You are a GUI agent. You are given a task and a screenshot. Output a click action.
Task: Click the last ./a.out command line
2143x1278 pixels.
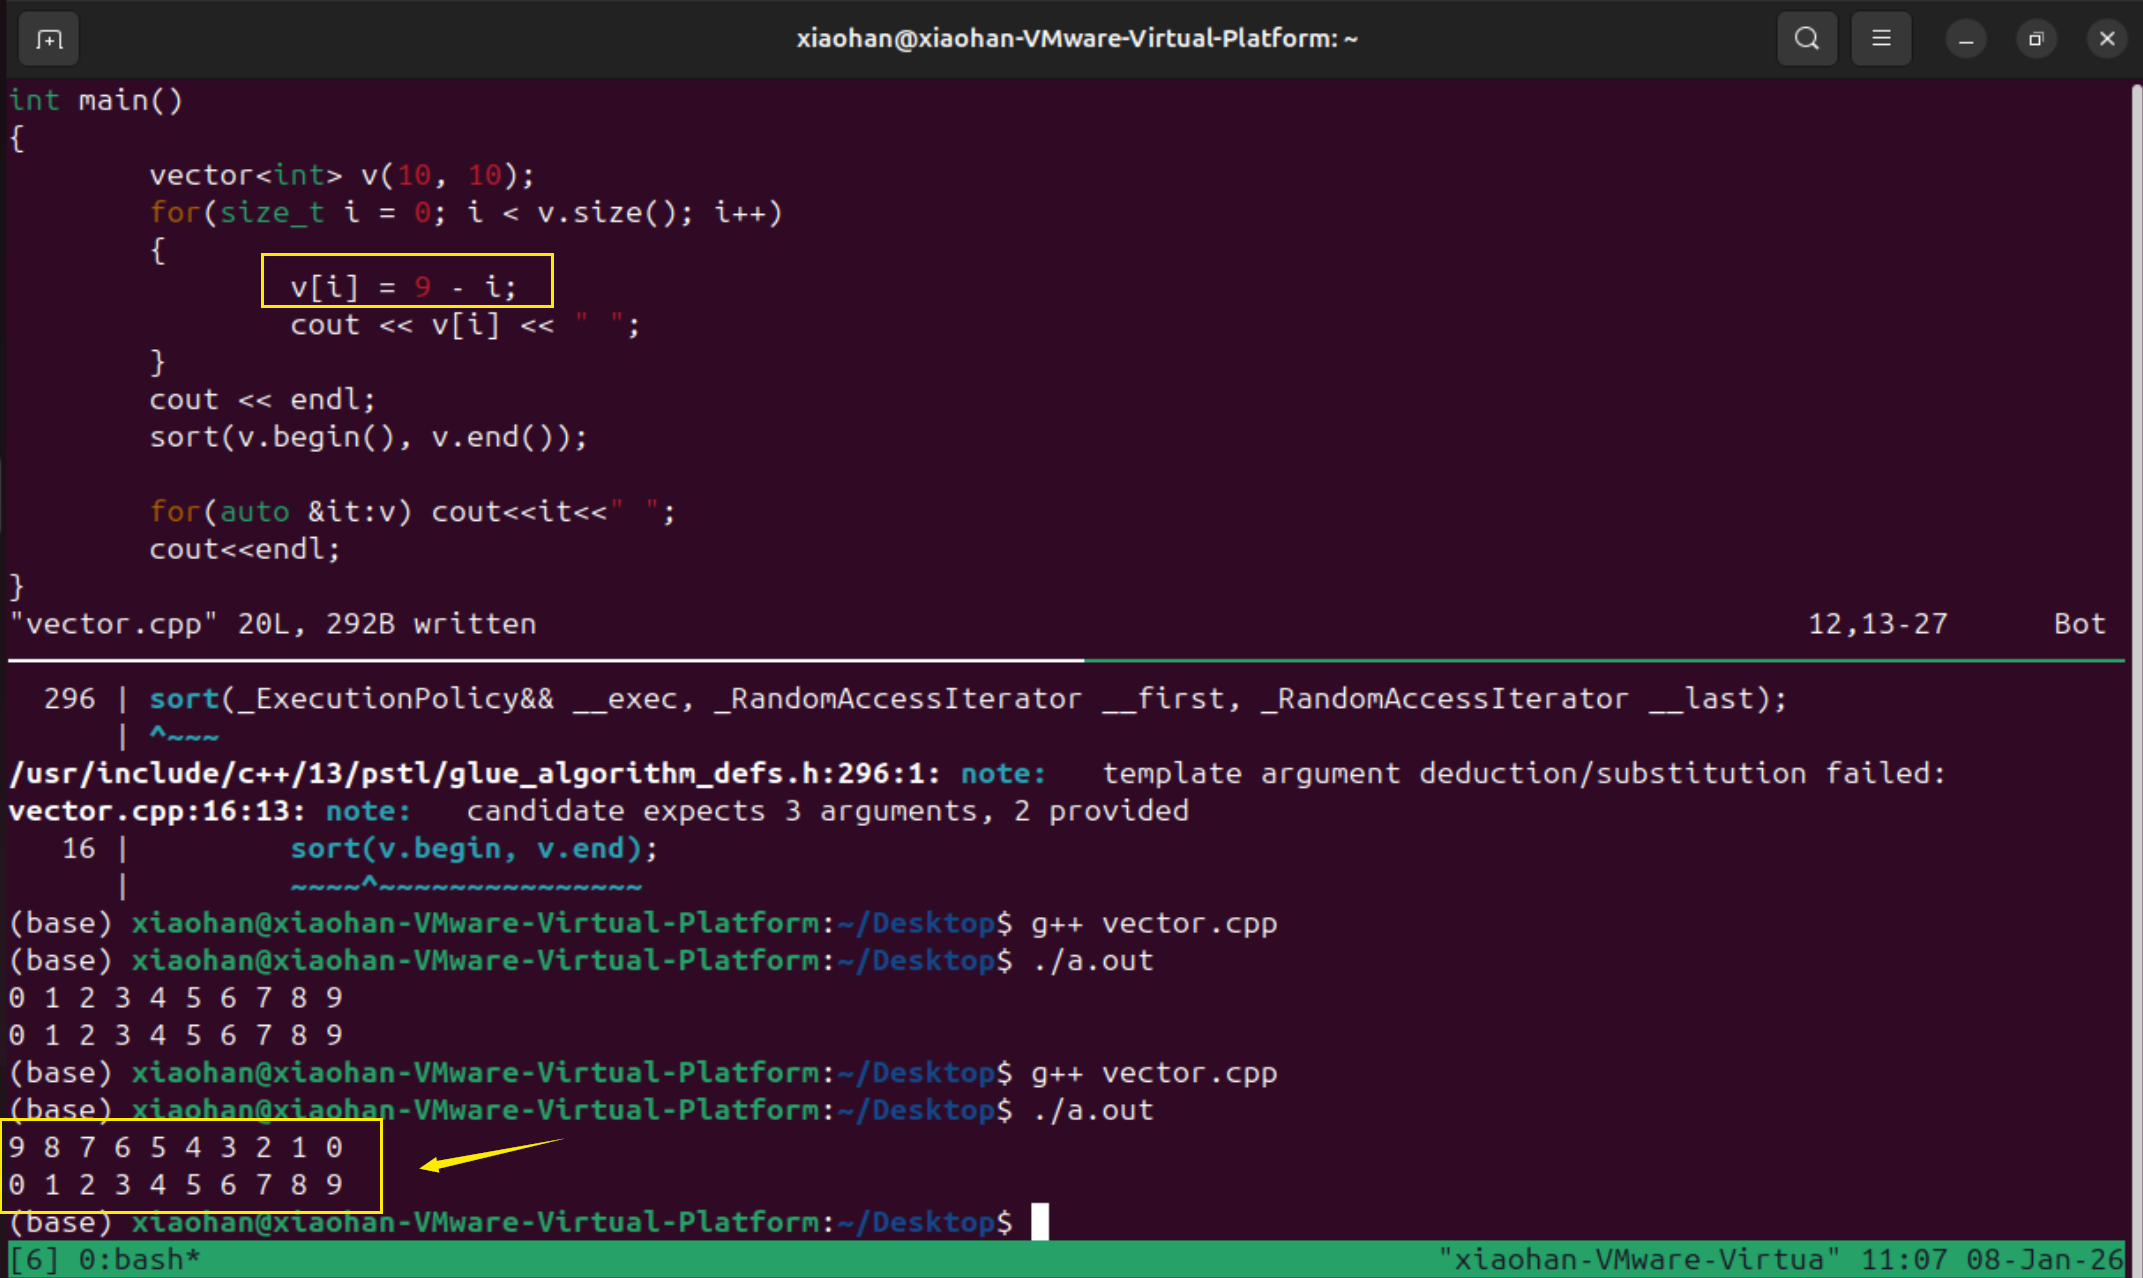1092,1110
